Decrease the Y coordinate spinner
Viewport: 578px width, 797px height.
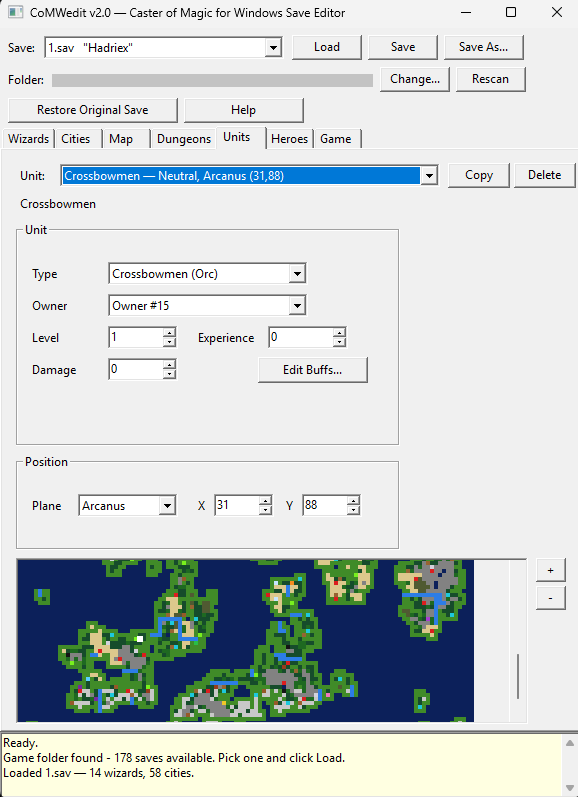[x=354, y=510]
